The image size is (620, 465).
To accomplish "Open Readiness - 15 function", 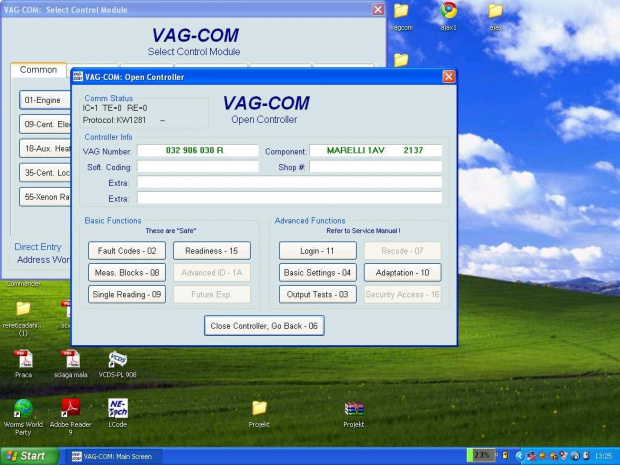I will tap(212, 251).
